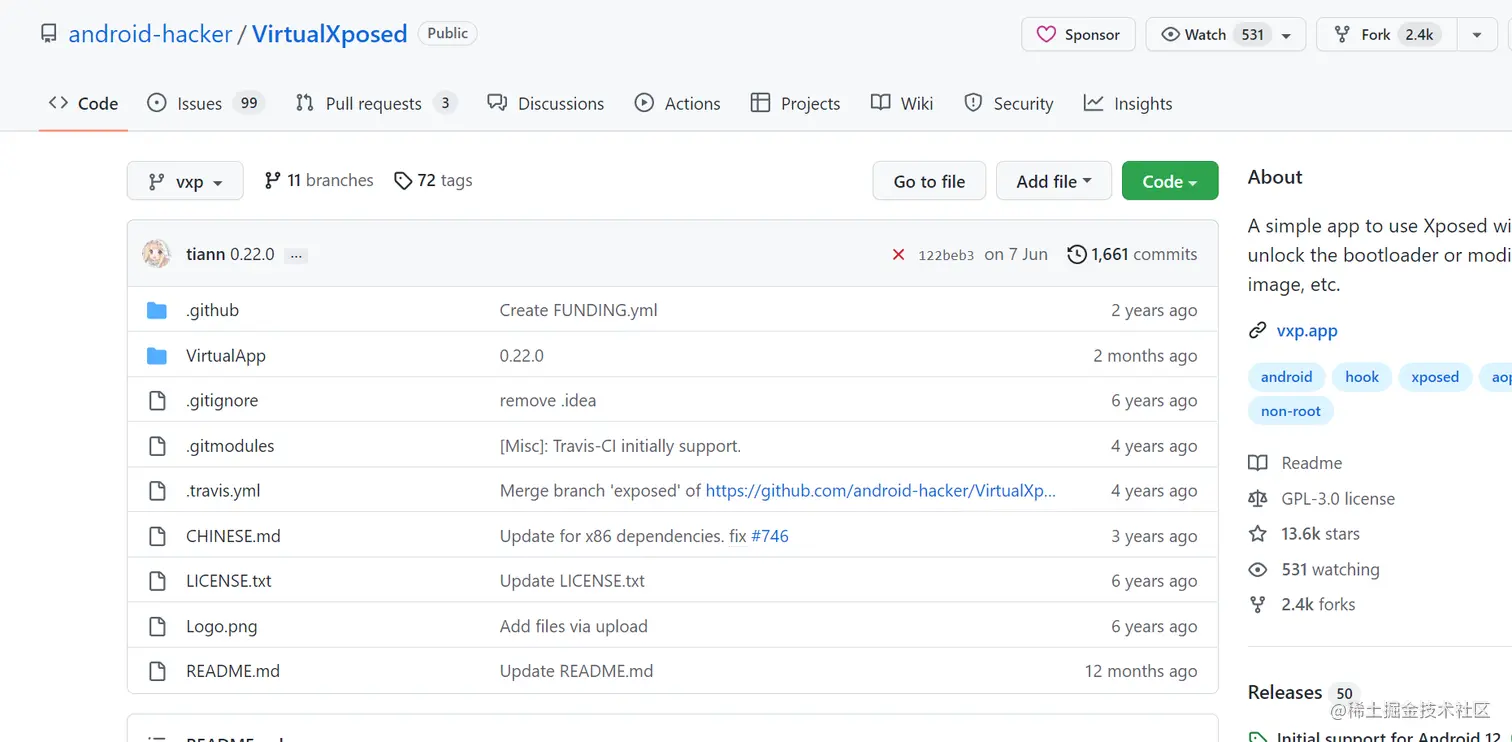Click the file icon beside CHINESE.md
1512x742 pixels.
point(157,536)
